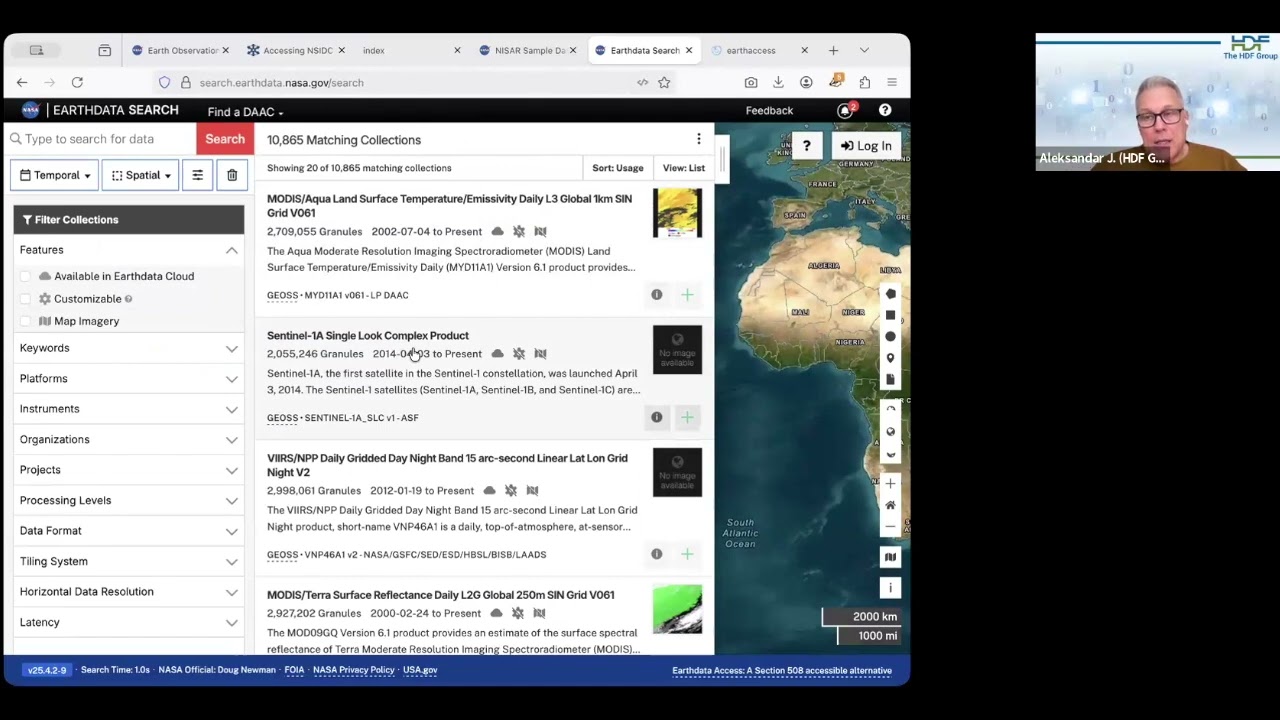The height and width of the screenshot is (720, 1280).
Task: Open browser hamburger menu
Action: (892, 83)
